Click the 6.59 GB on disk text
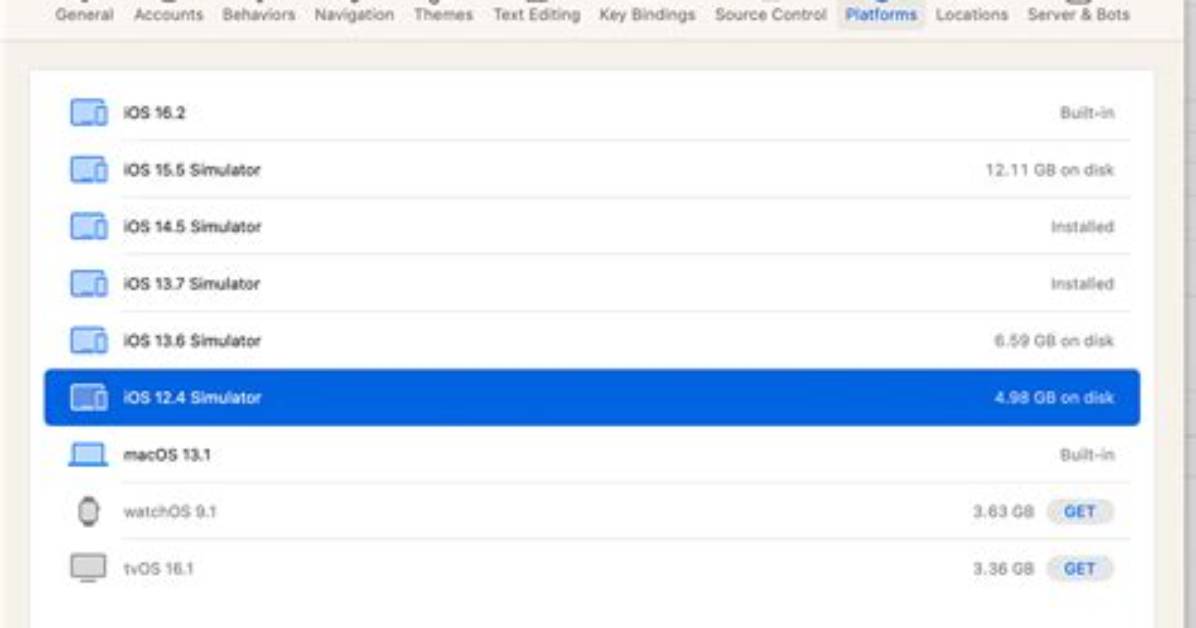1196x628 pixels. 1054,340
